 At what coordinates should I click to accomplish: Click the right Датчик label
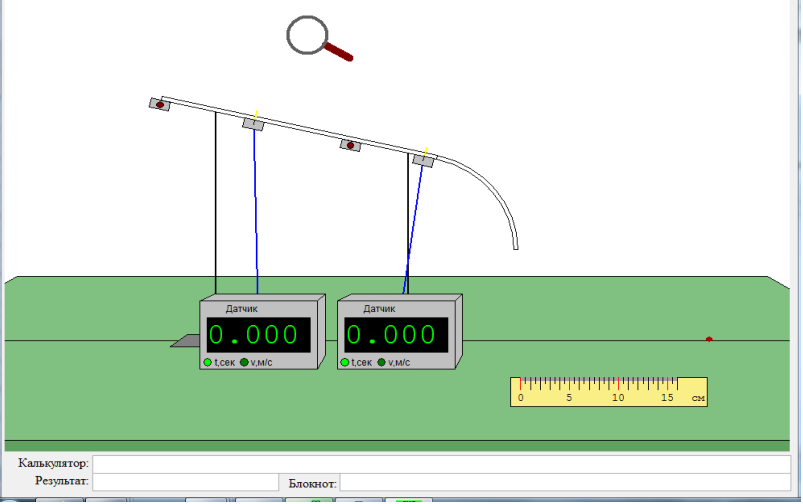(379, 309)
